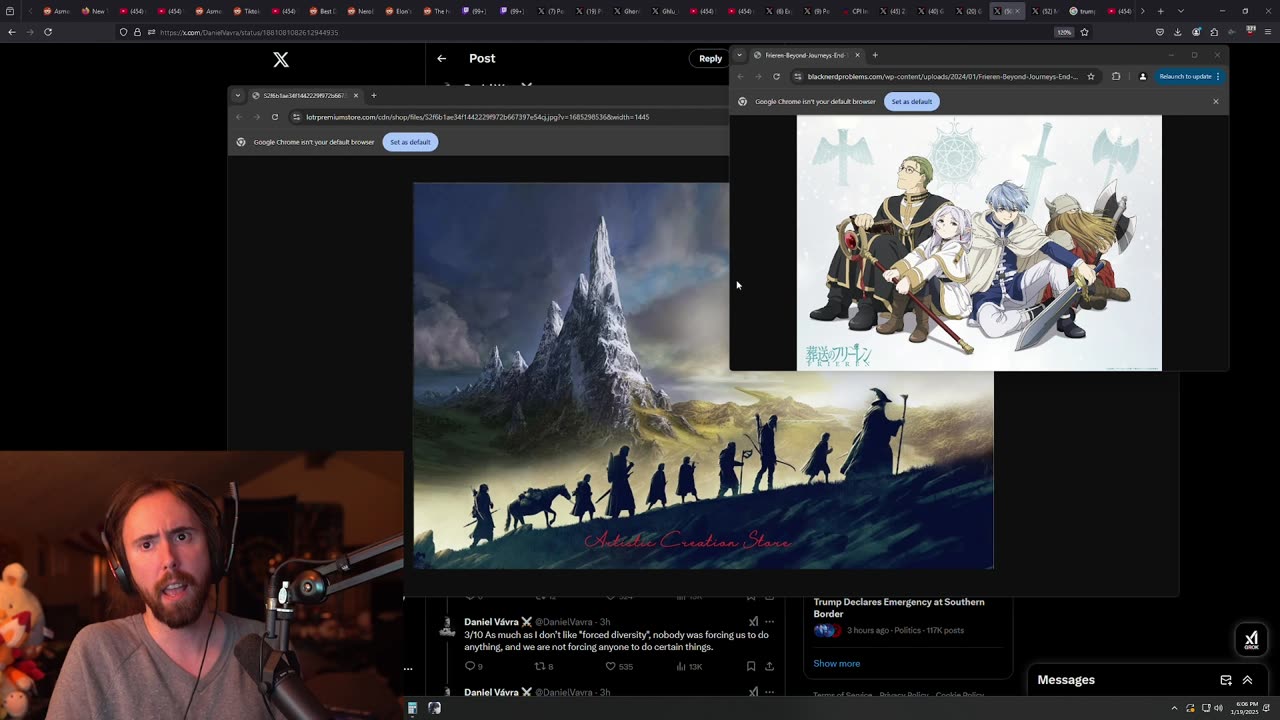Go back in the main browser
The height and width of the screenshot is (720, 1280).
click(x=11, y=32)
